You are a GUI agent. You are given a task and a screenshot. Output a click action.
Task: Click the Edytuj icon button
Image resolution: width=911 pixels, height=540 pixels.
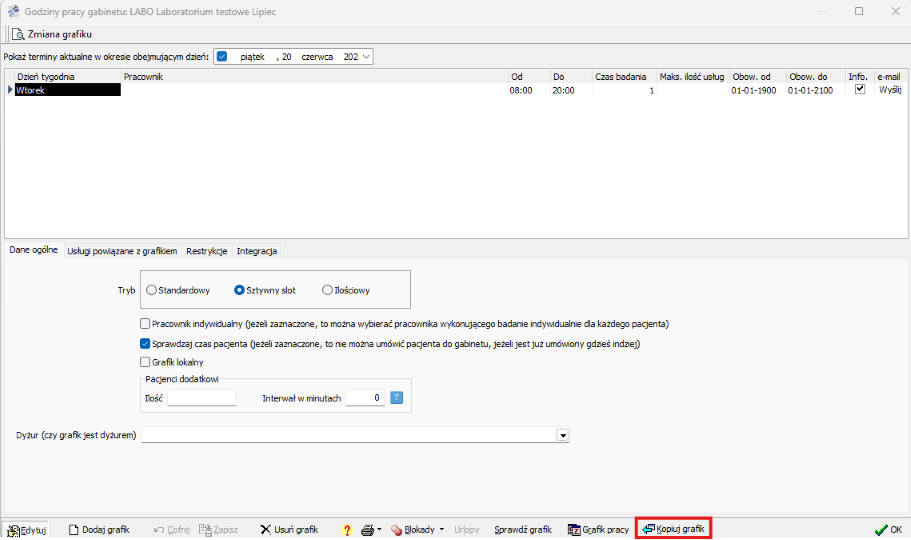[x=14, y=530]
